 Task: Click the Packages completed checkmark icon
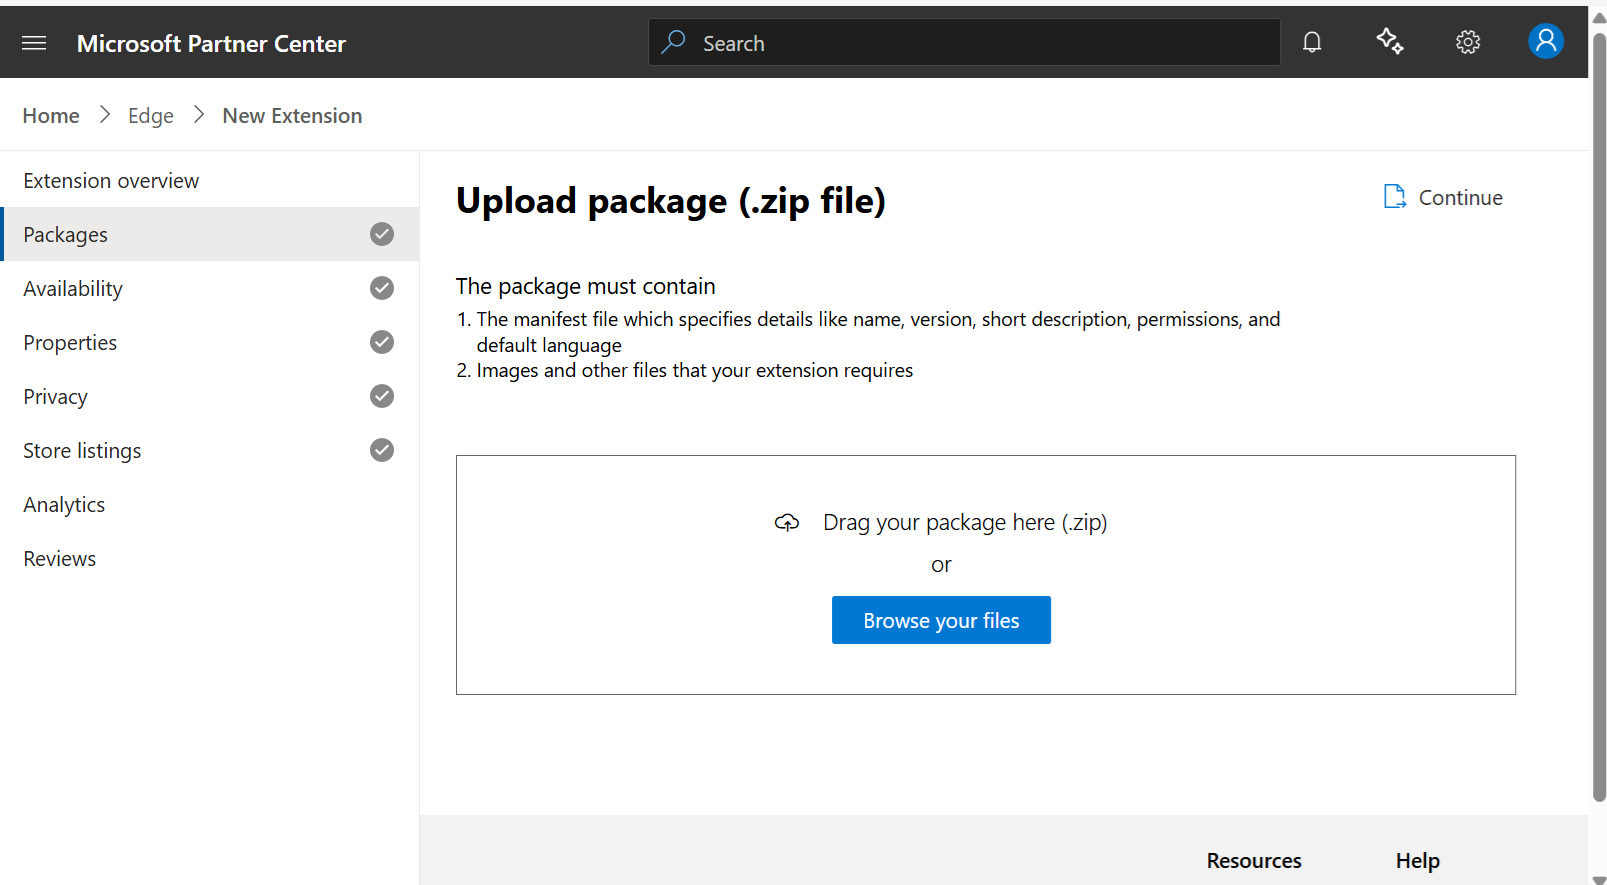tap(382, 234)
